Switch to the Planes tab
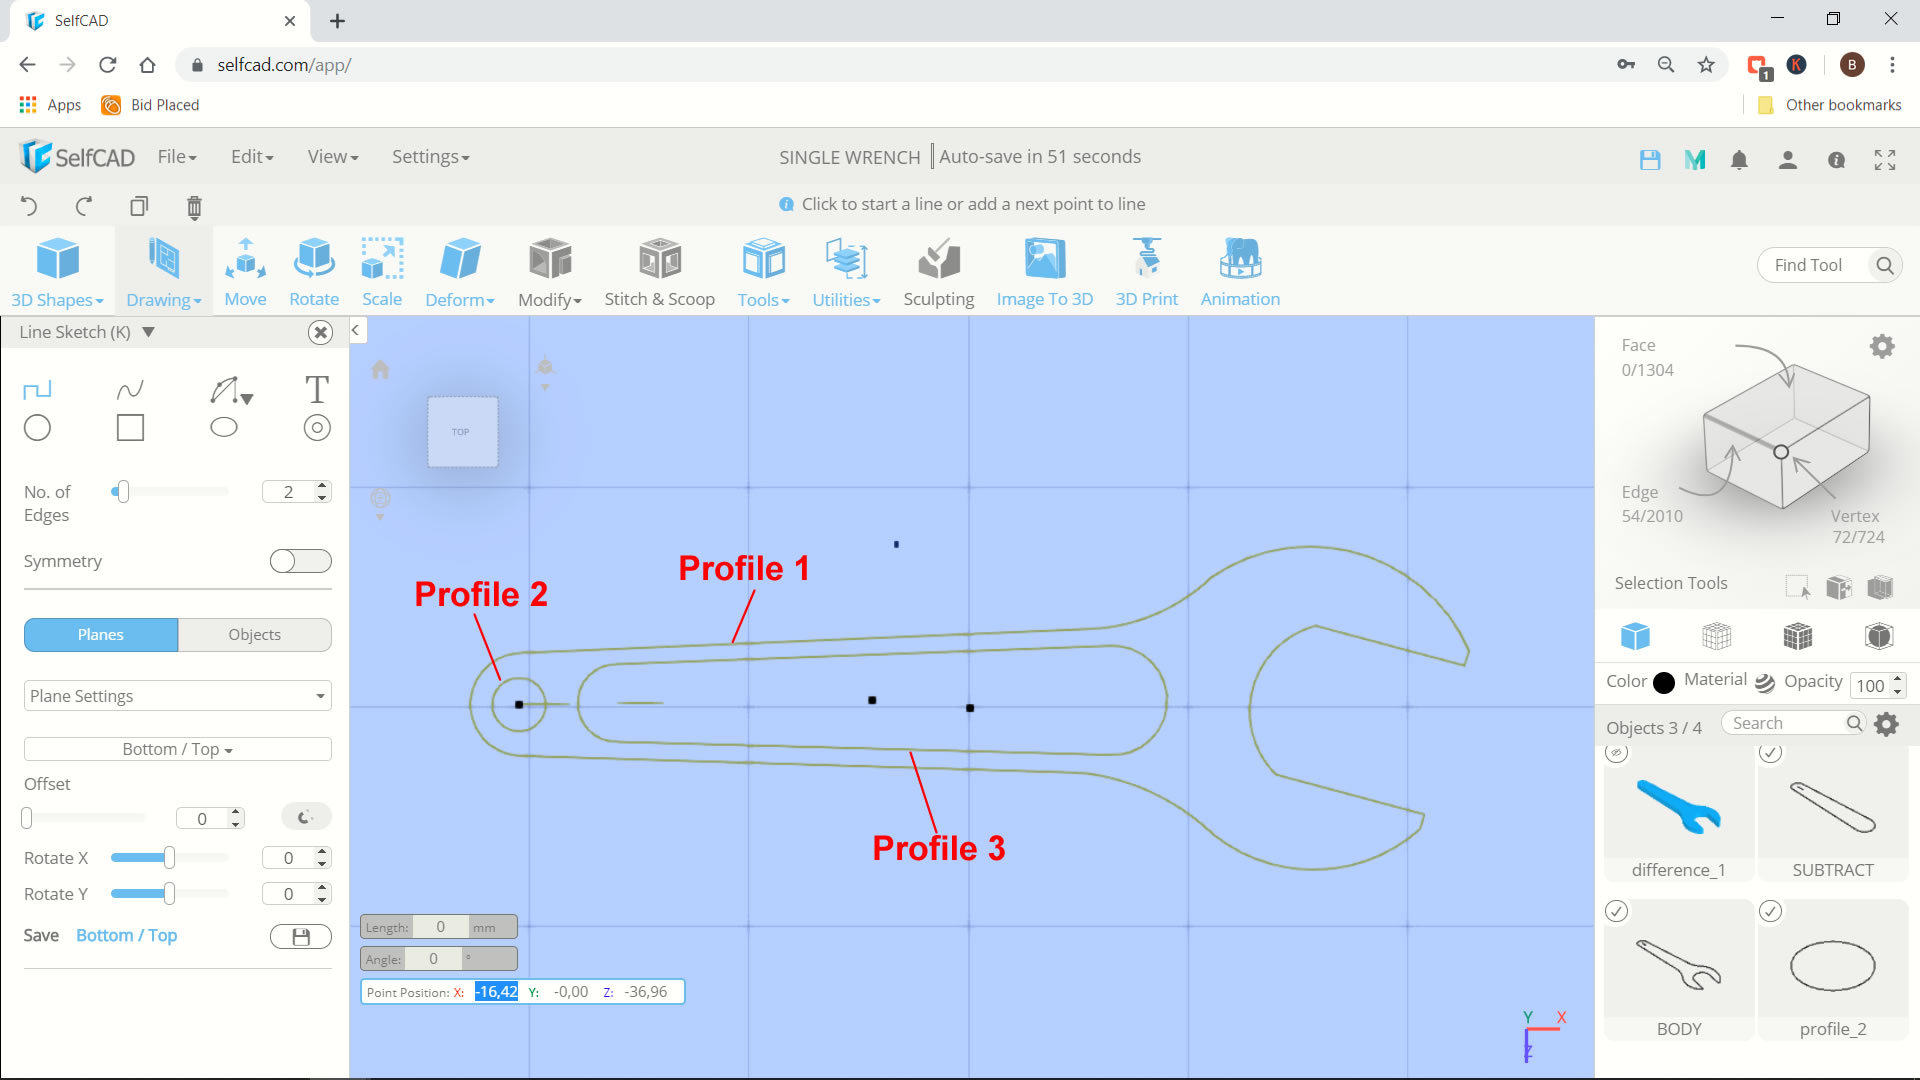Screen dimensions: 1920x1080 (101, 635)
